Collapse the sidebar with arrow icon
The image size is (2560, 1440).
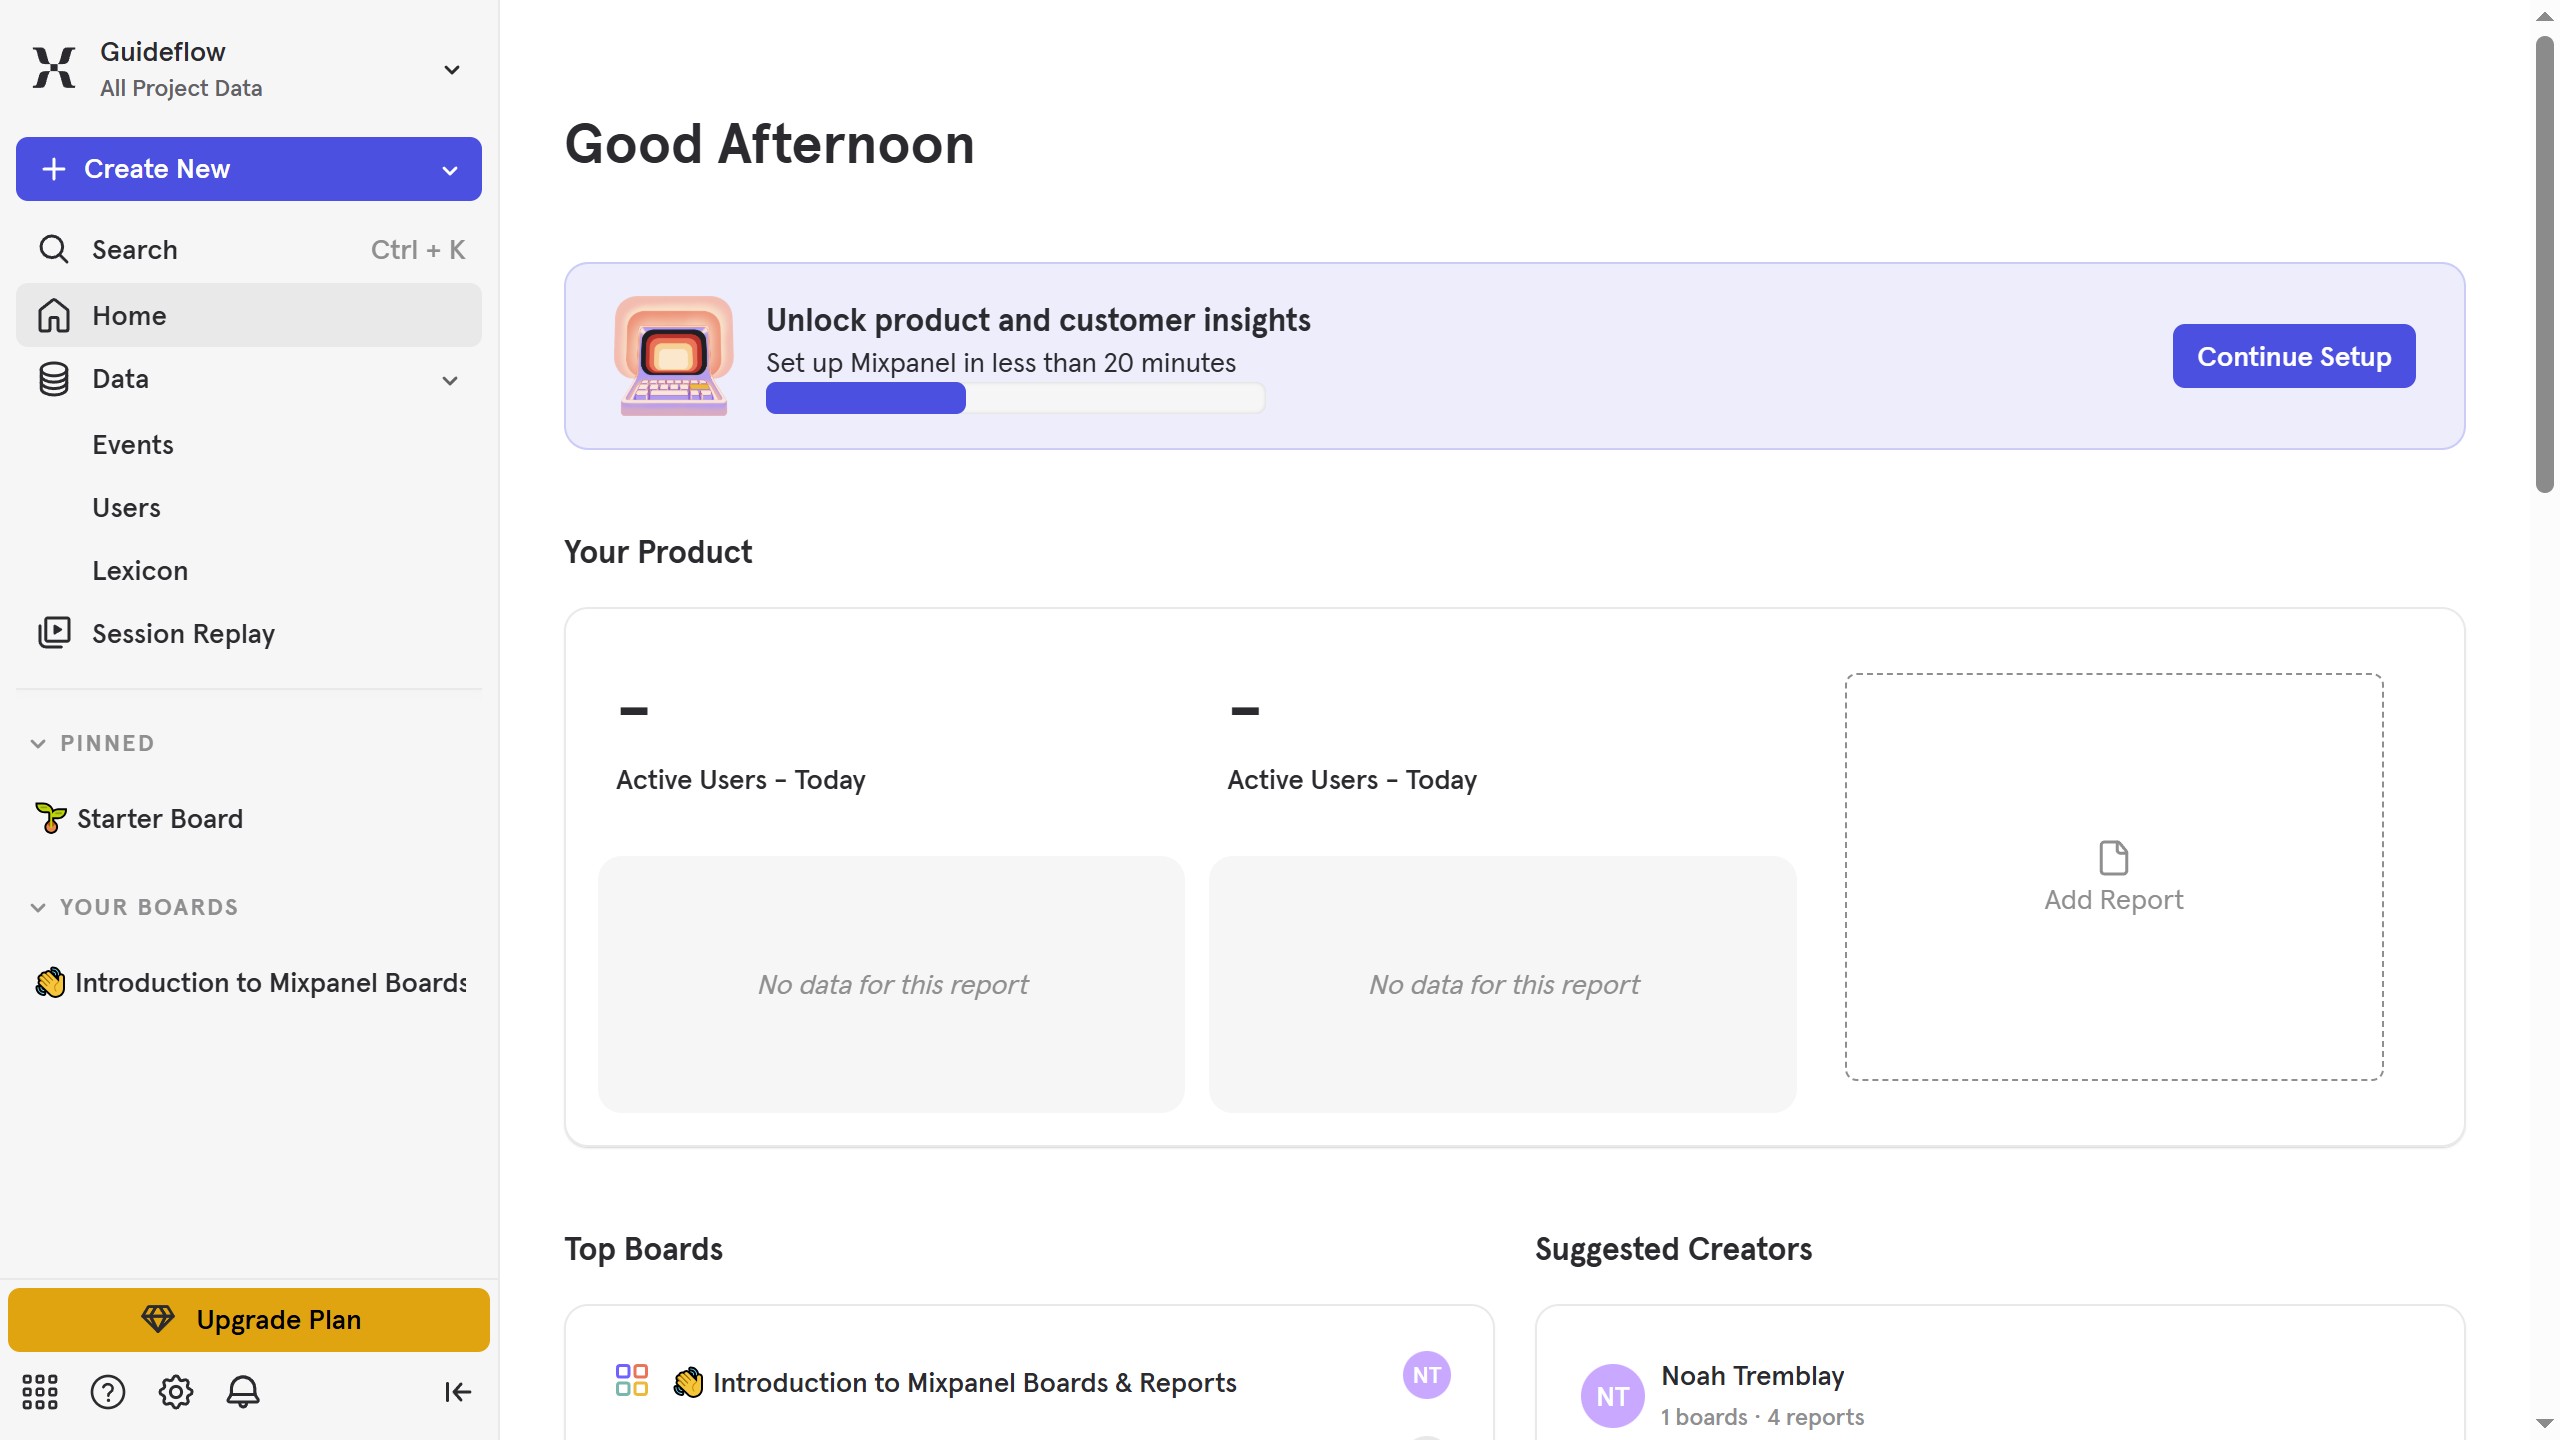457,1392
